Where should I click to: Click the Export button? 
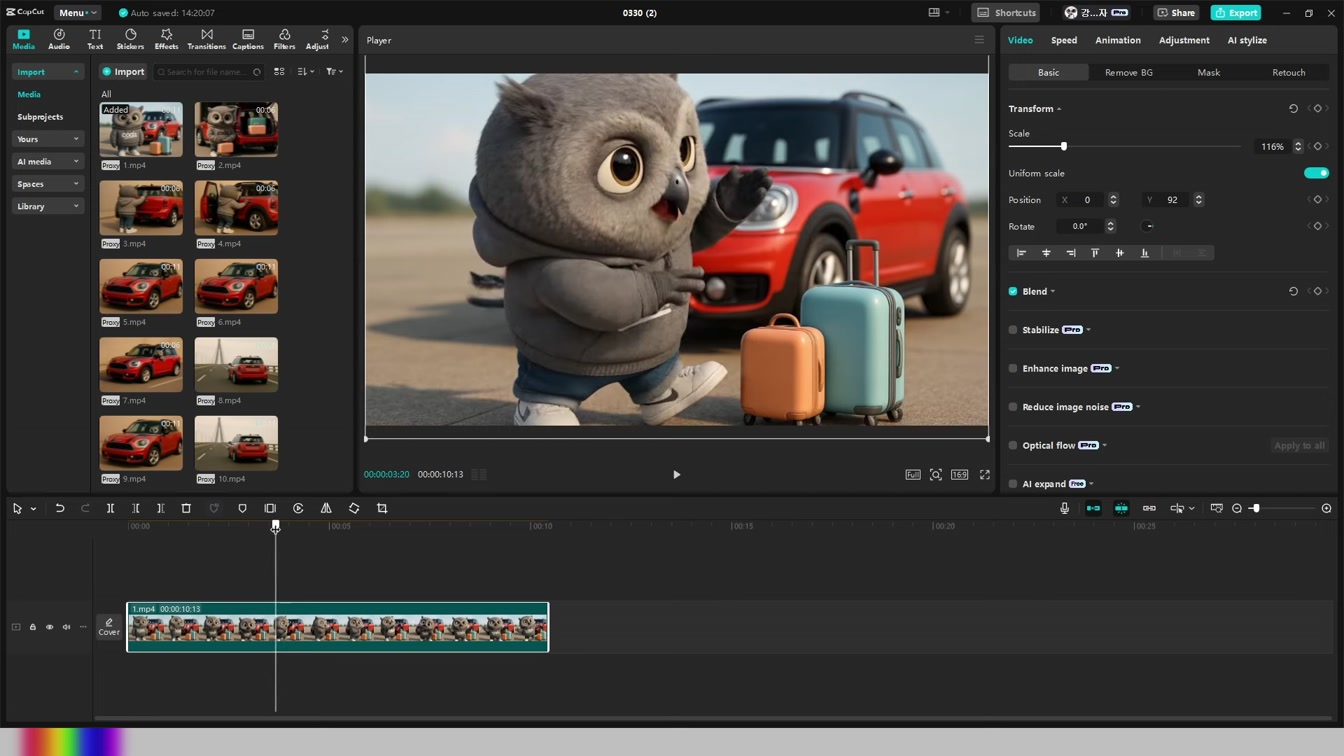(1236, 13)
